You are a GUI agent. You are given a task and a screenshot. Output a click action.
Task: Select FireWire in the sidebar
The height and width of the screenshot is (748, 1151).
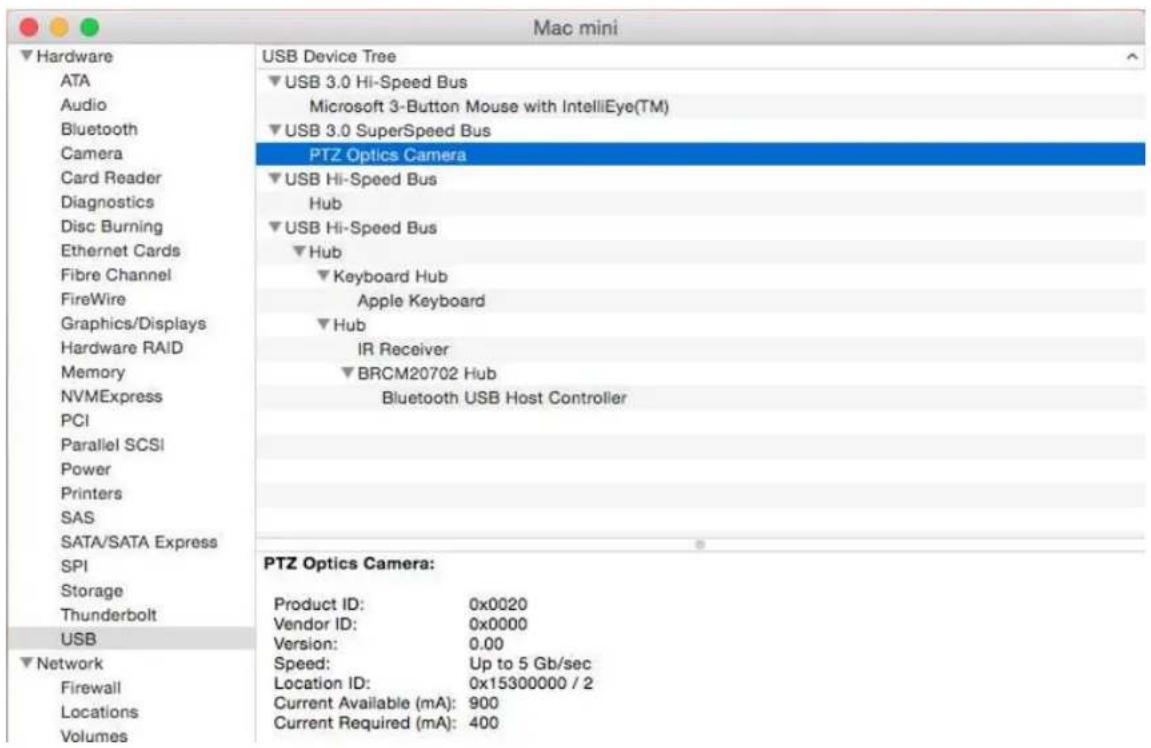(x=93, y=299)
